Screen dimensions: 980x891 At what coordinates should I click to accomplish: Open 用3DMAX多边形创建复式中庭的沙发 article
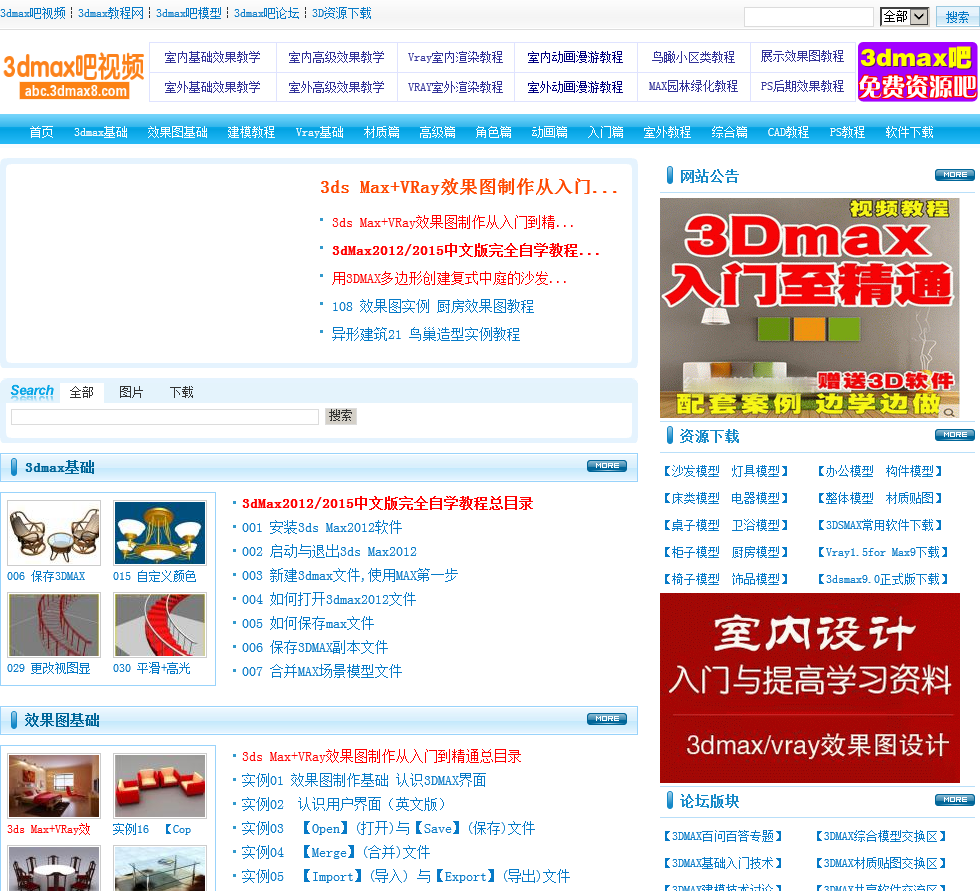pos(449,279)
